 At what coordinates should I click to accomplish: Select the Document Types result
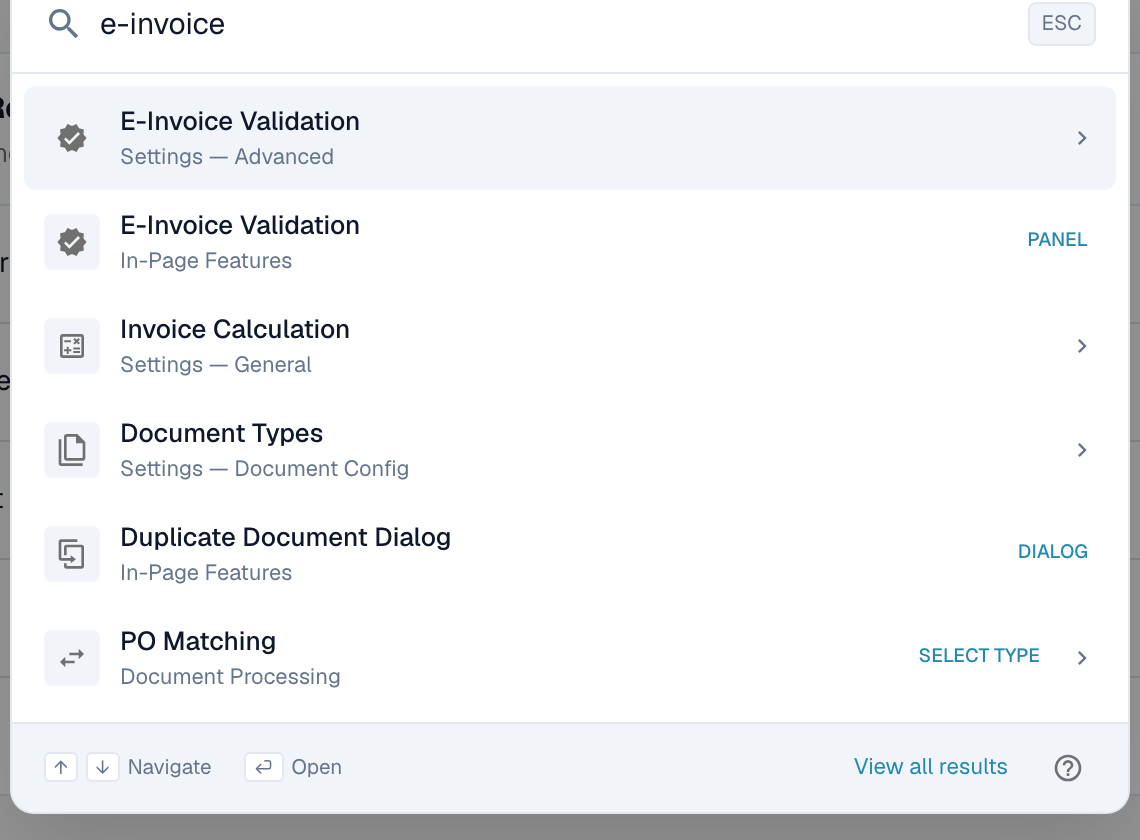(570, 450)
